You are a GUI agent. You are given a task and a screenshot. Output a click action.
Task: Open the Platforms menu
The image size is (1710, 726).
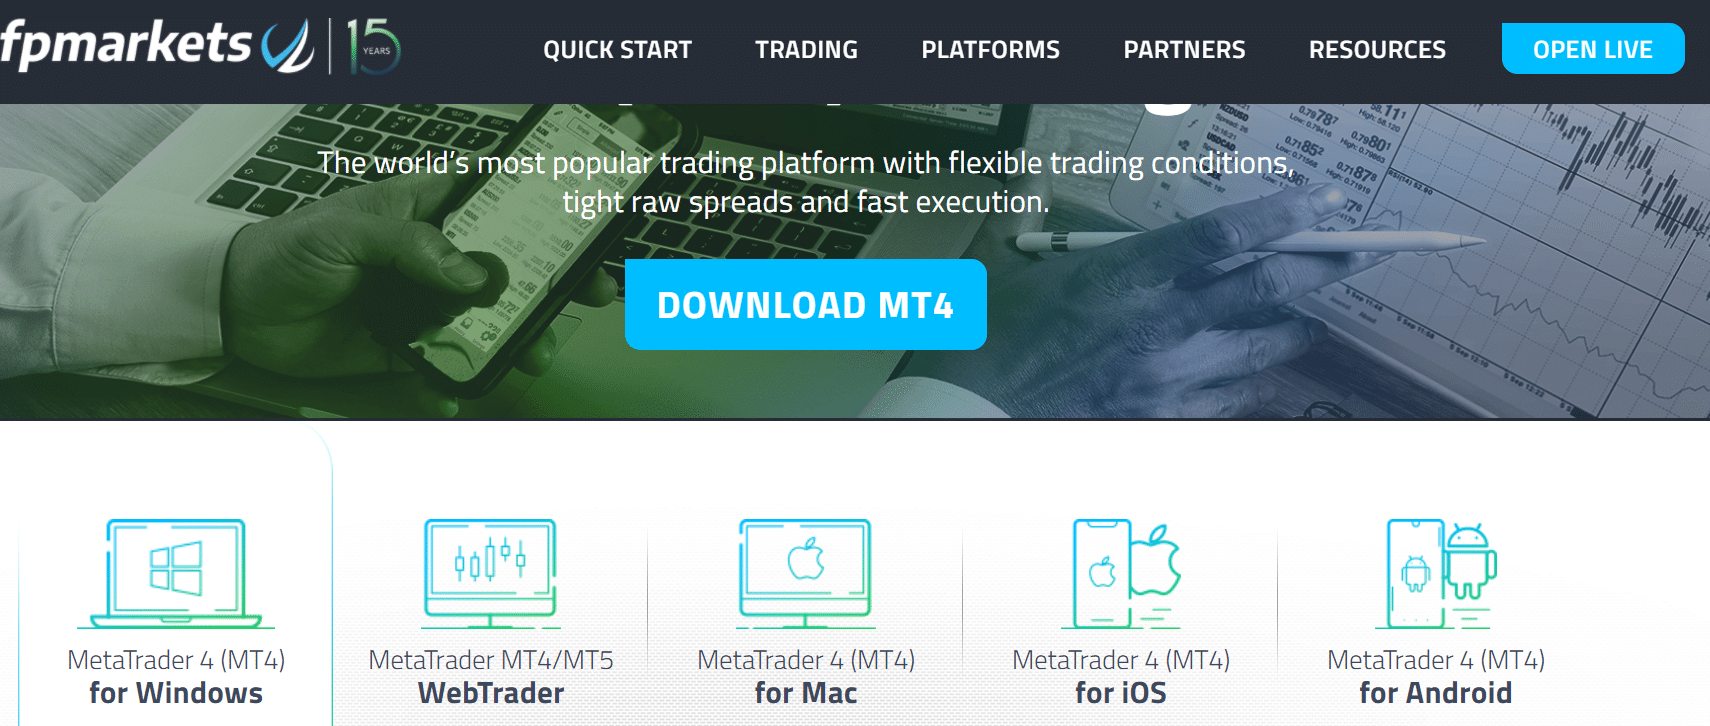(x=990, y=50)
